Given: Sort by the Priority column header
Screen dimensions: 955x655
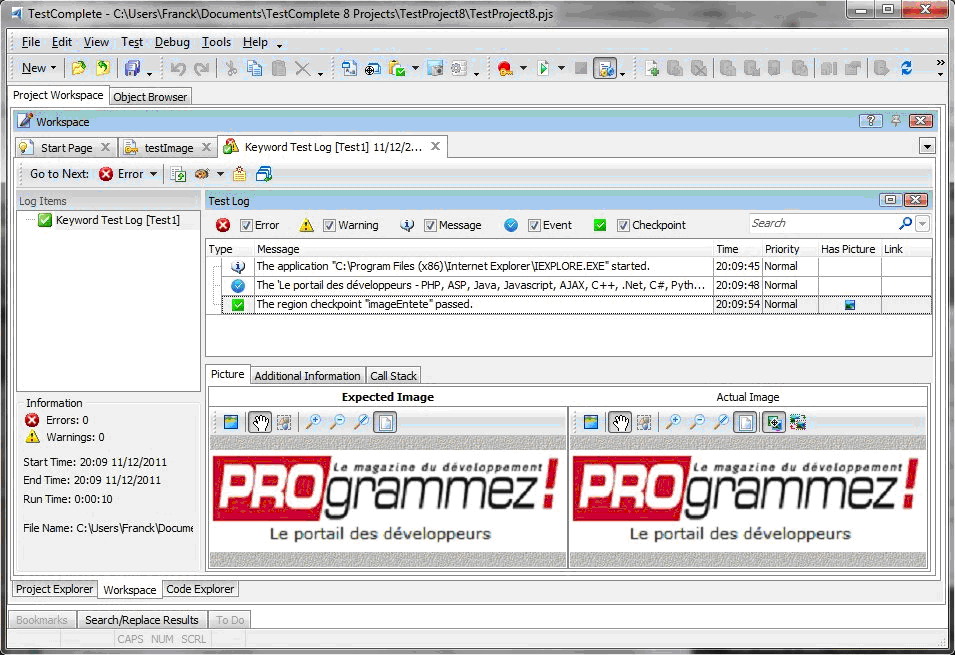Looking at the screenshot, I should click(790, 249).
